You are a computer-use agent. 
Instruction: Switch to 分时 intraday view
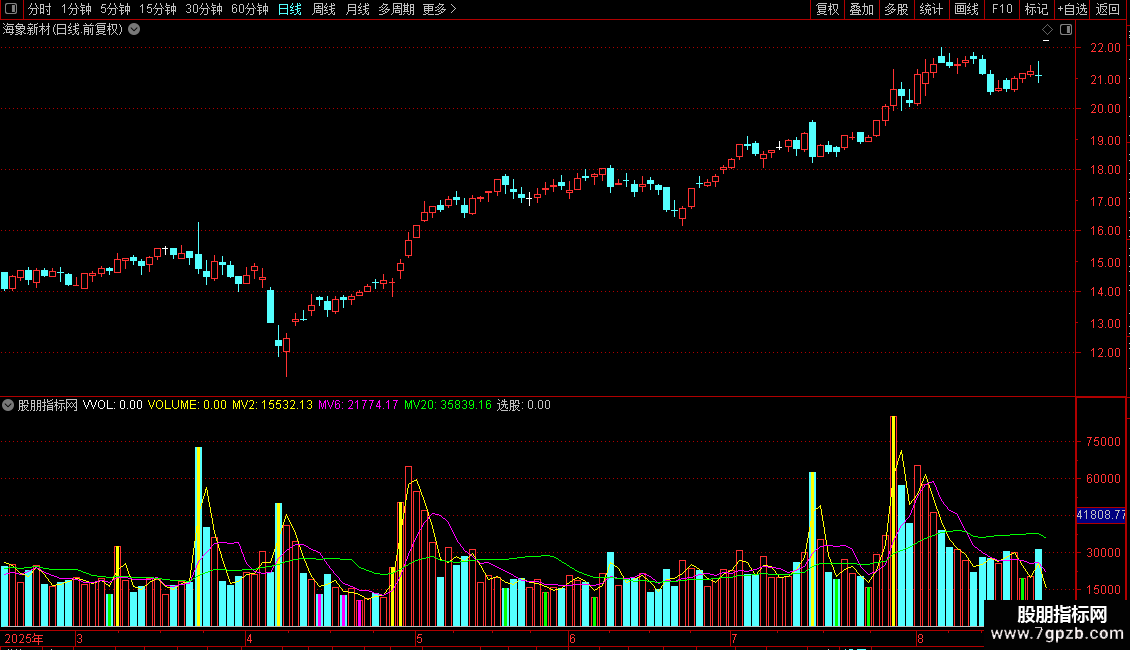coord(40,9)
